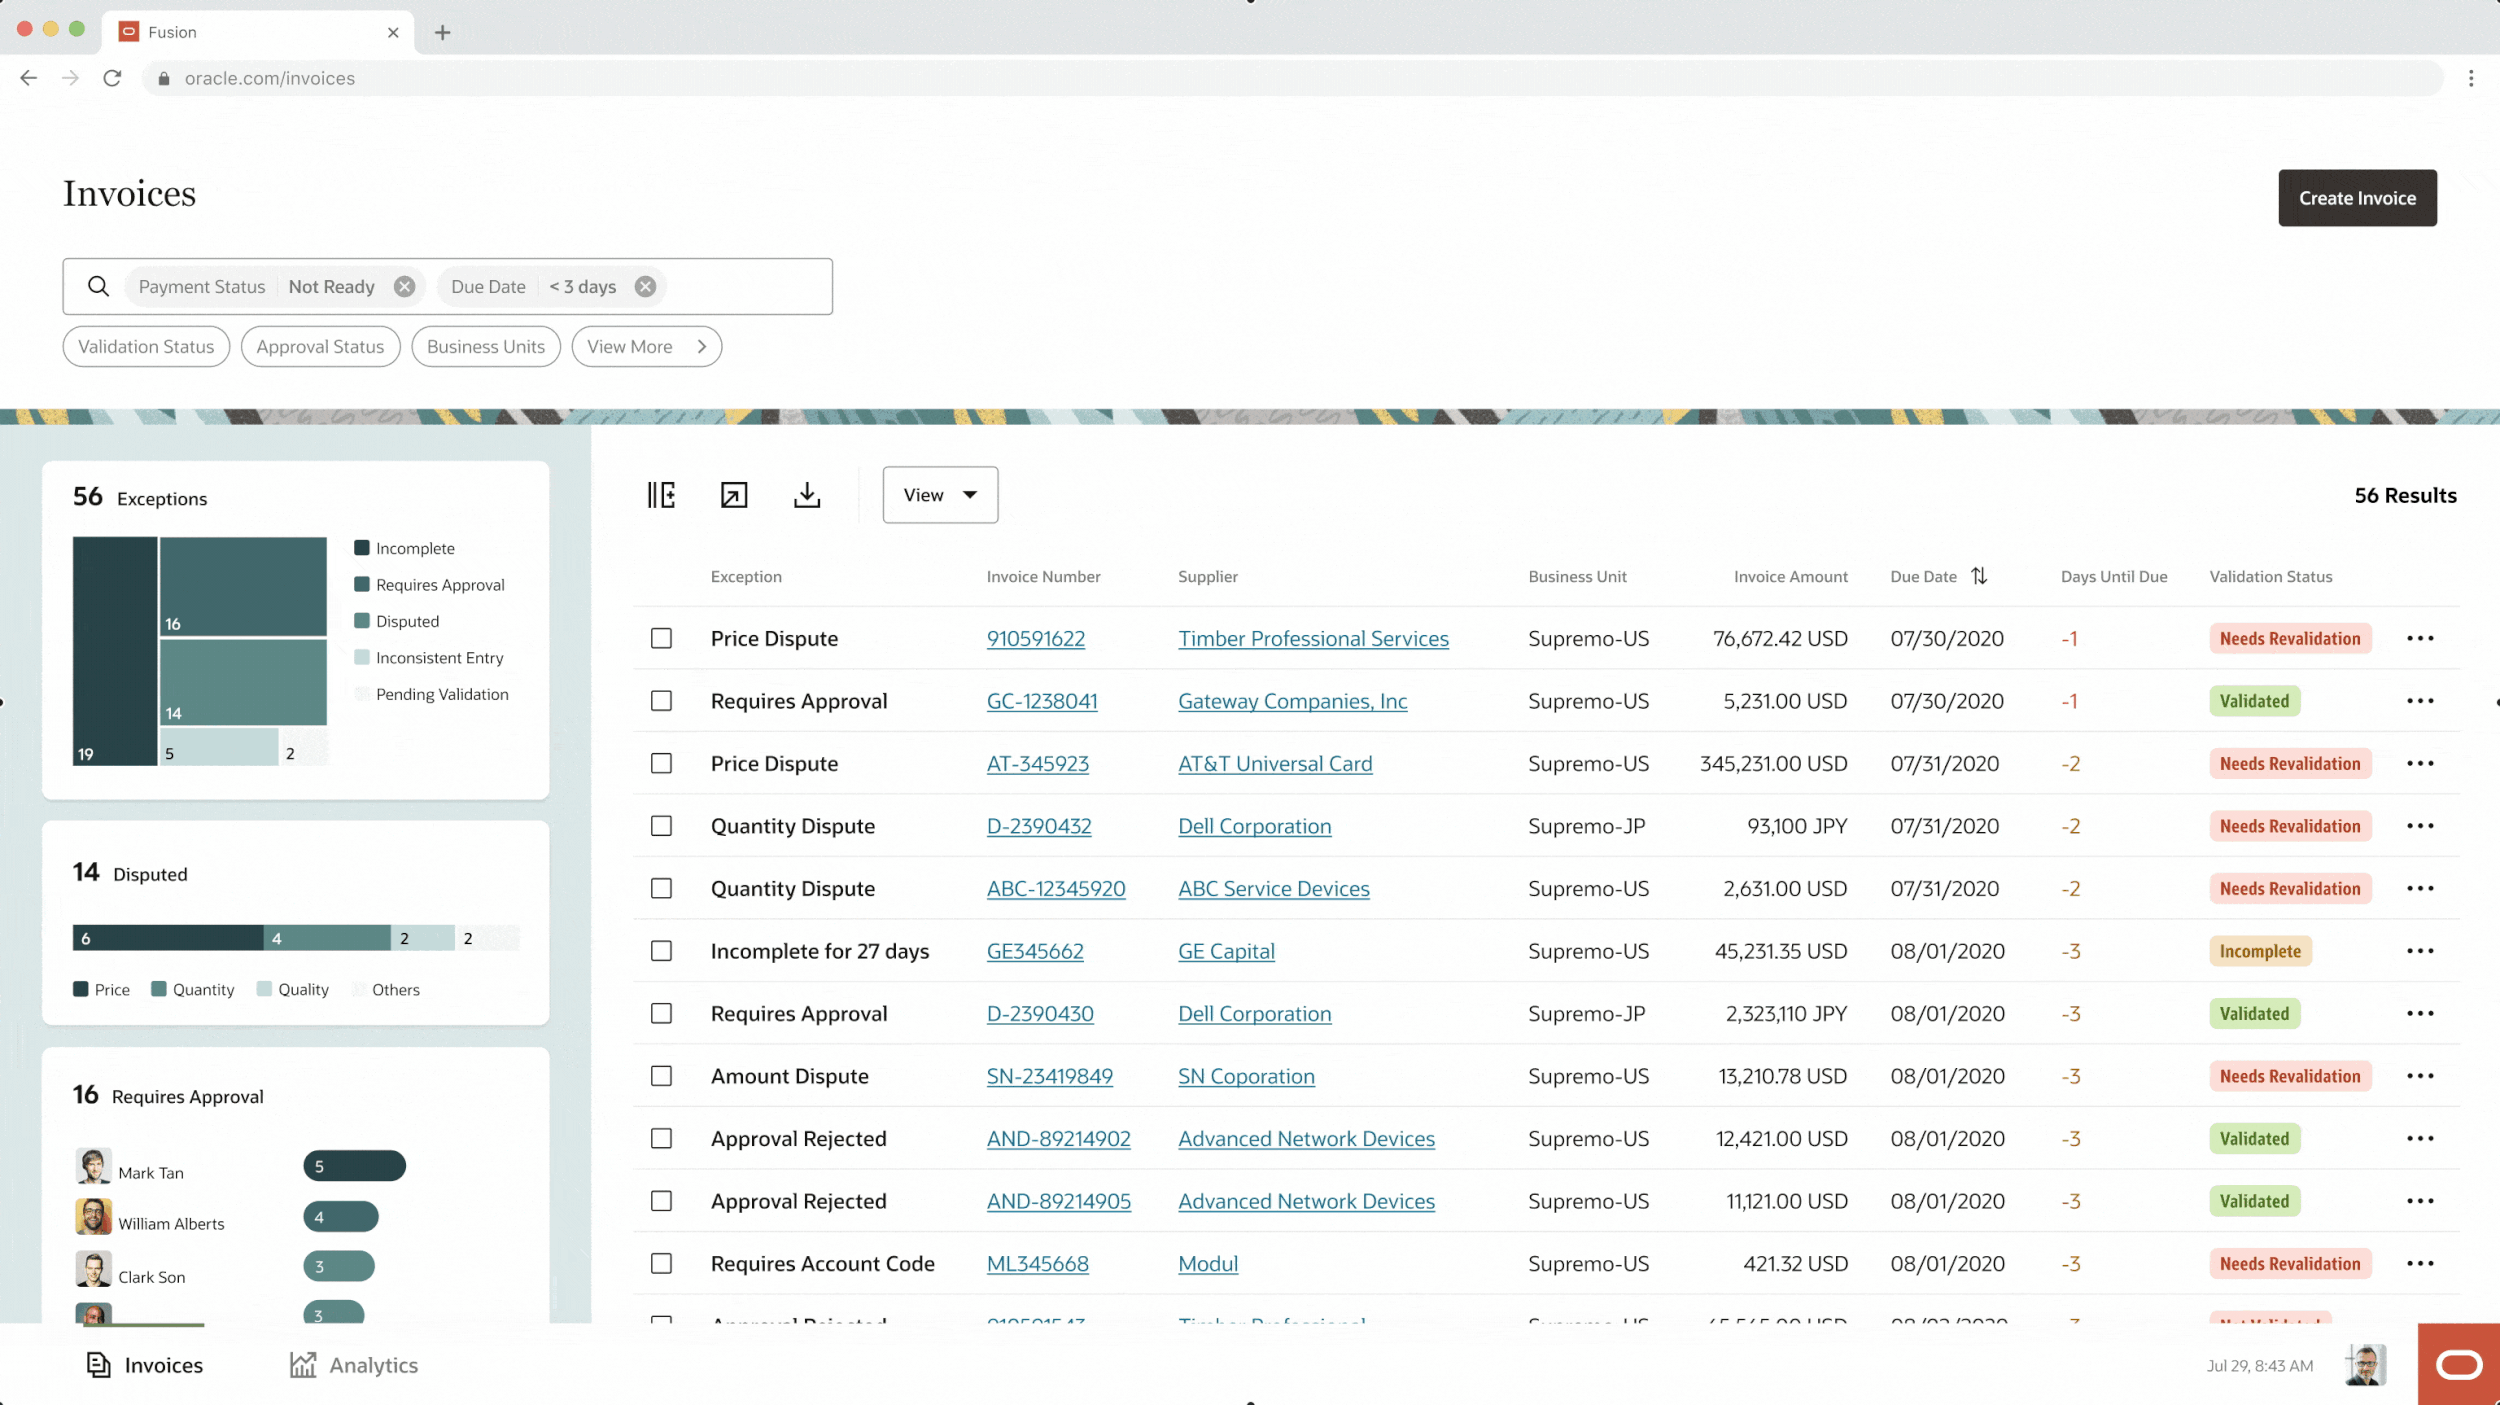Click the open-in-new-window icon
Image resolution: width=2500 pixels, height=1405 pixels.
click(x=734, y=495)
